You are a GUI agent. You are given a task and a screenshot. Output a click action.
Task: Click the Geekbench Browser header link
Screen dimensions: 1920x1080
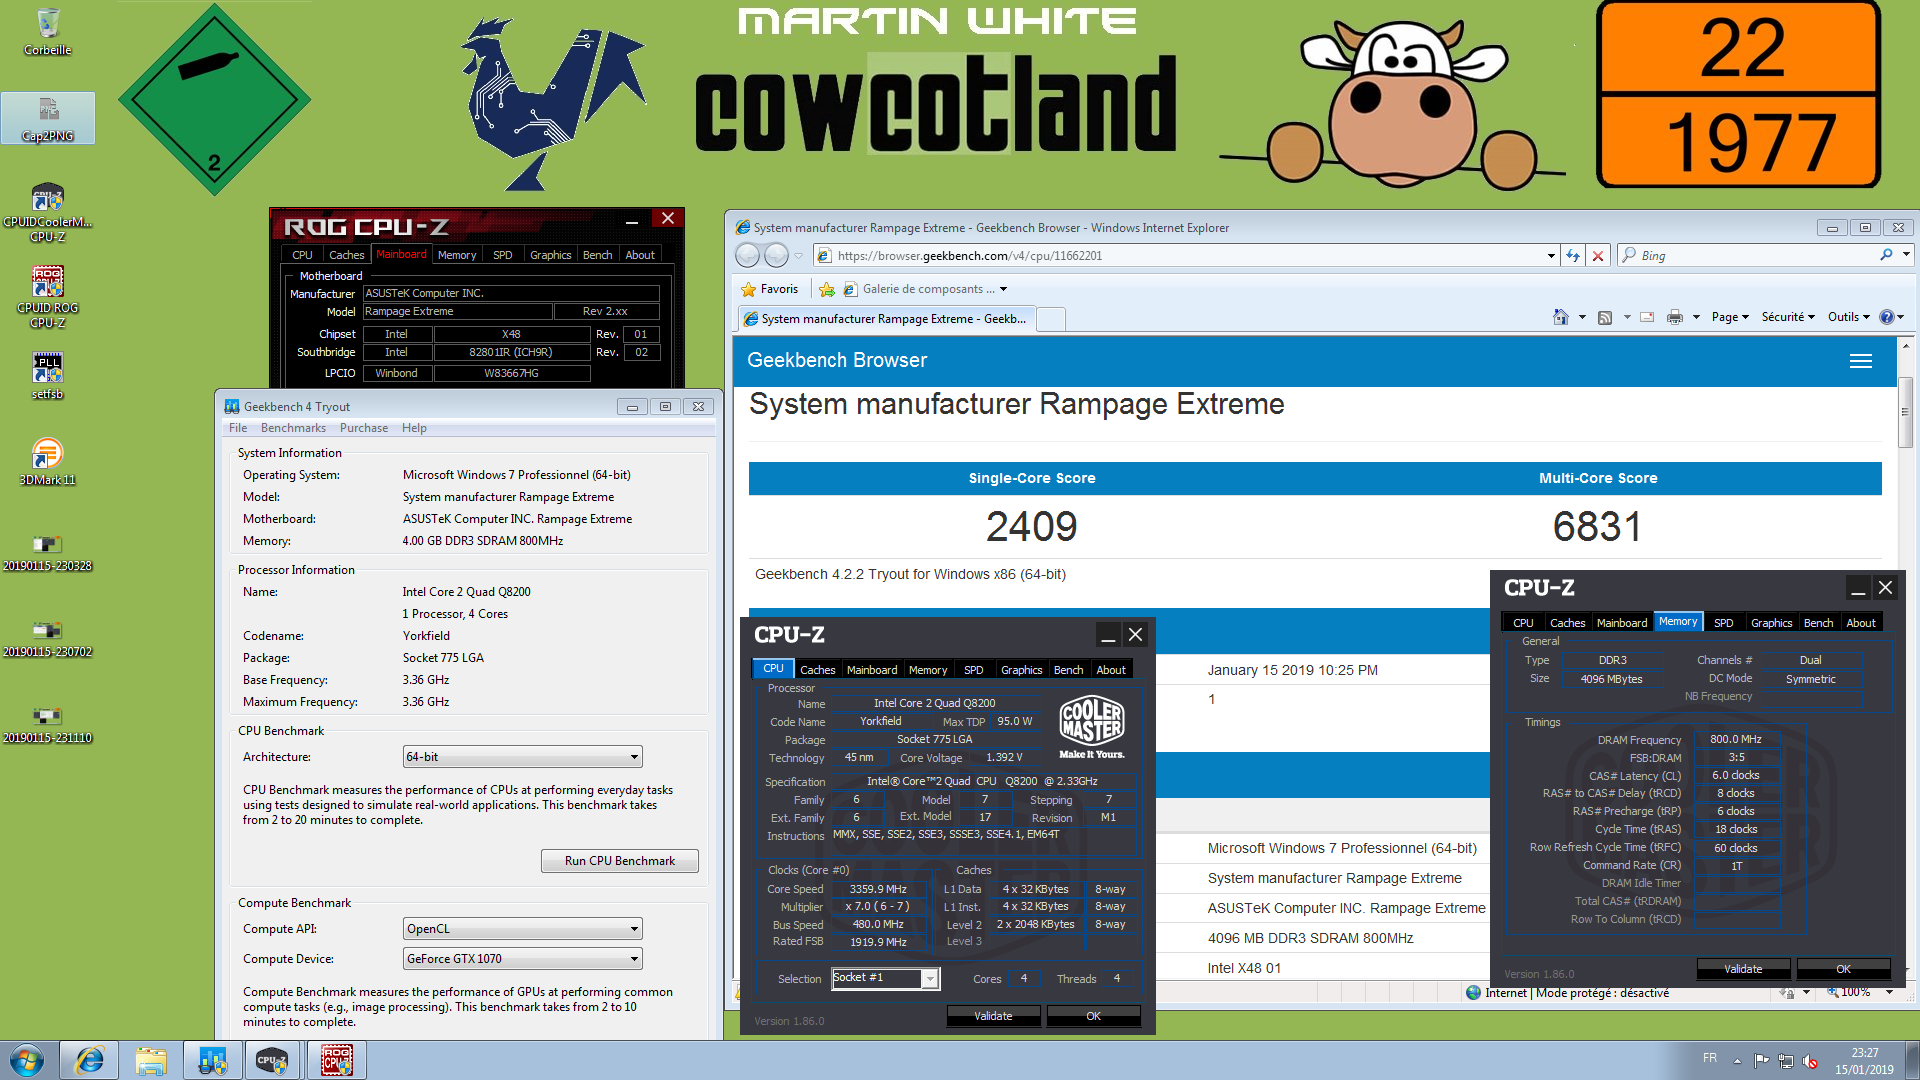[837, 360]
